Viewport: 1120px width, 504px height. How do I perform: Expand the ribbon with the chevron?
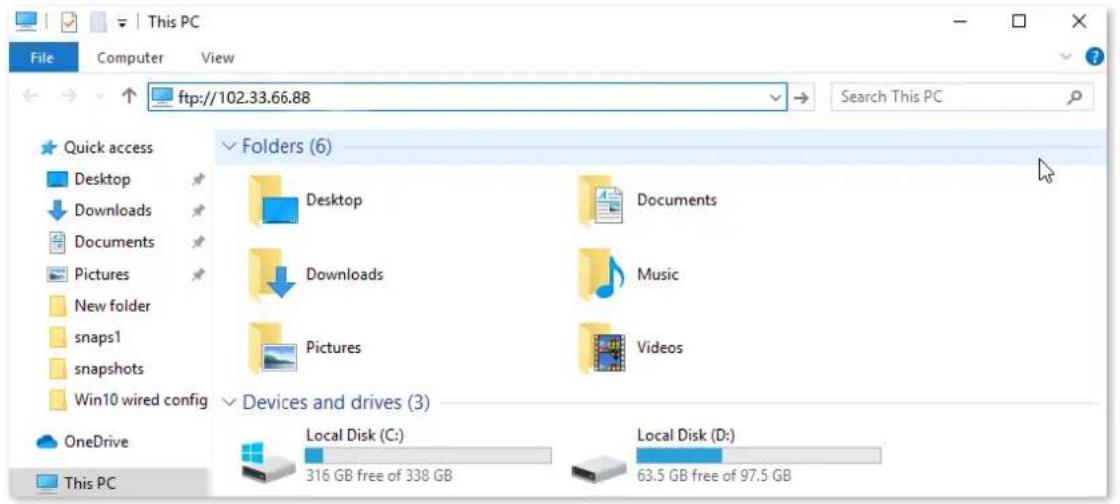1067,57
